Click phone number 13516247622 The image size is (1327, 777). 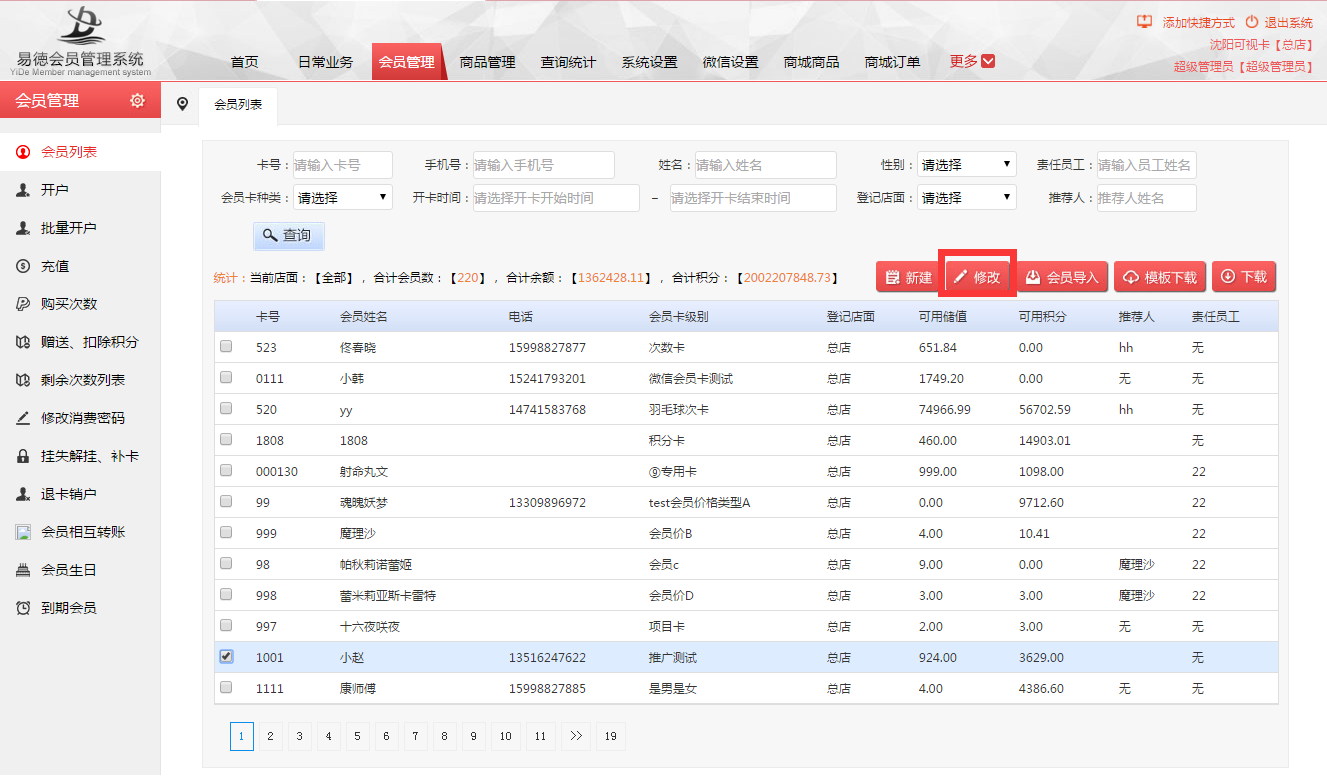pyautogui.click(x=547, y=658)
